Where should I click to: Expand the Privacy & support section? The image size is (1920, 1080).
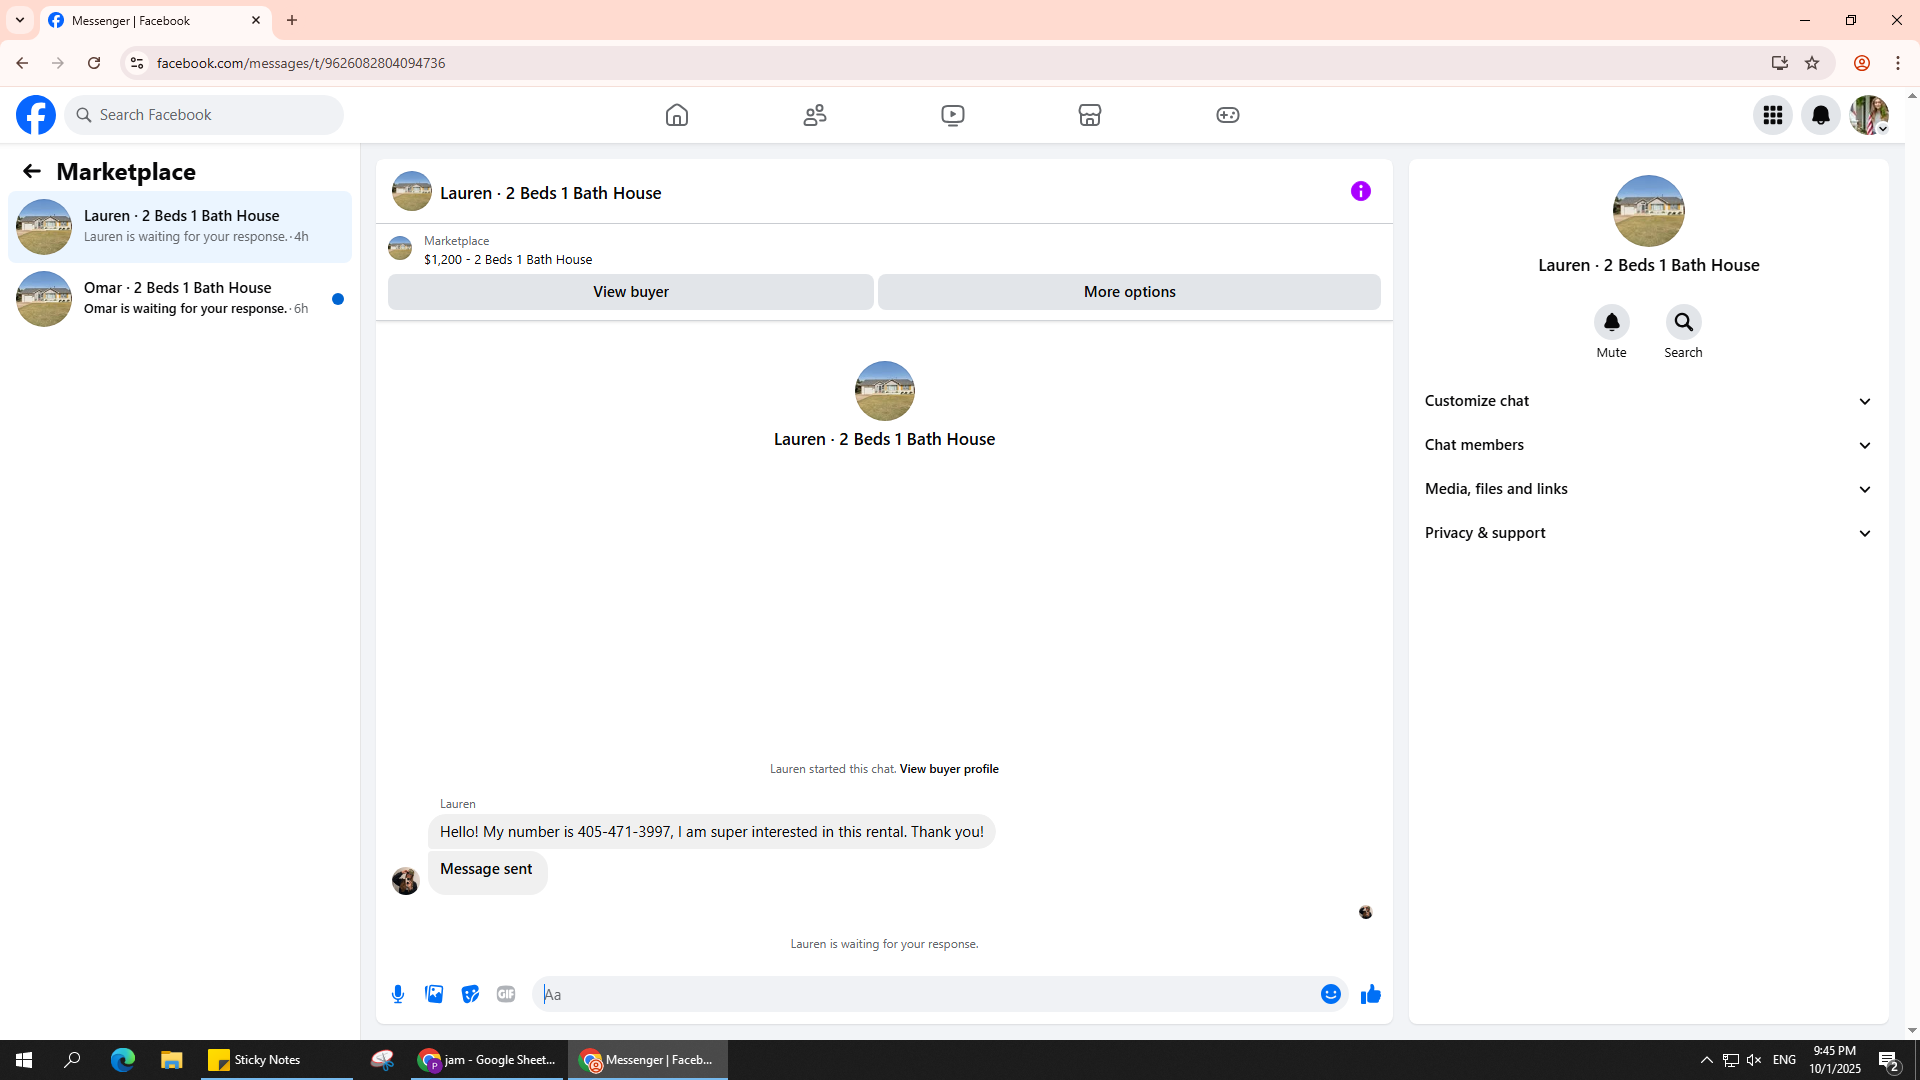click(1648, 533)
